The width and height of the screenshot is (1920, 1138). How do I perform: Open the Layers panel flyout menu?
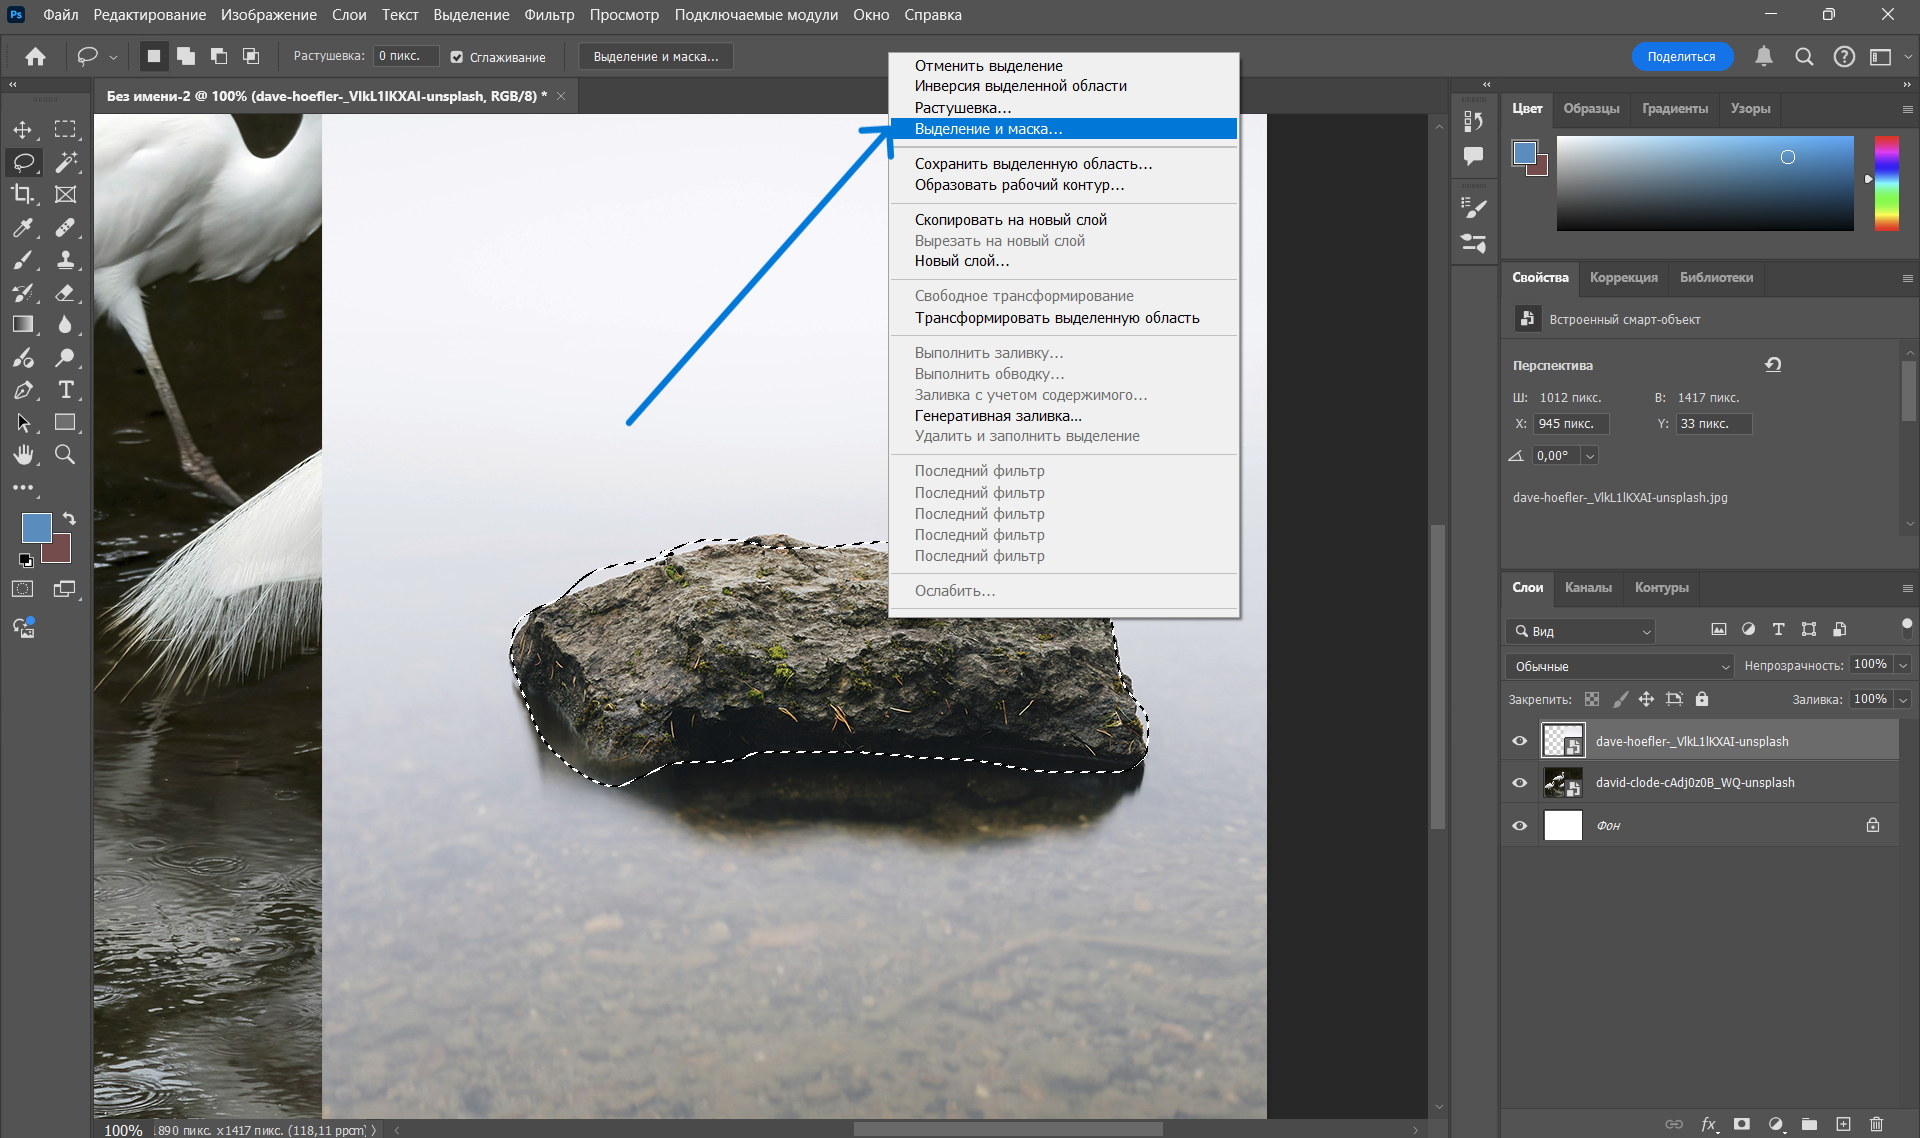1907,588
